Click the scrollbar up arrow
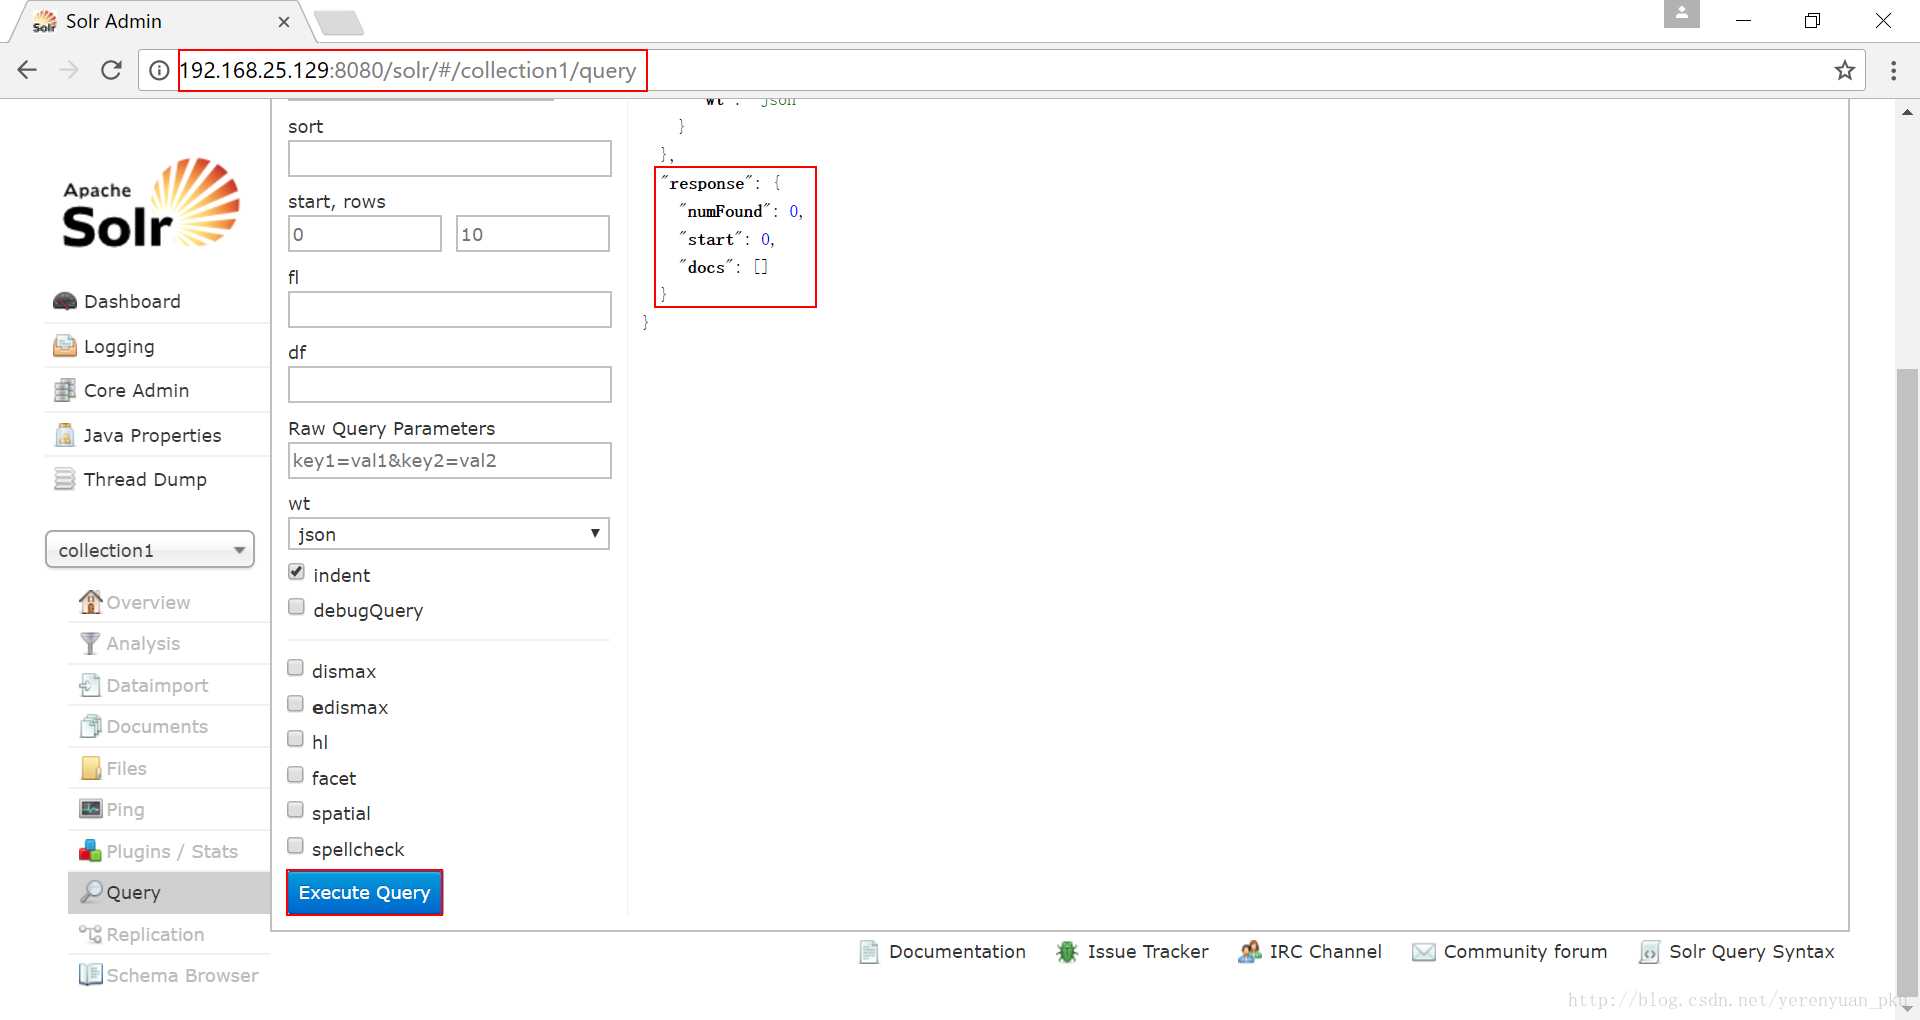This screenshot has height=1020, width=1920. coord(1908,112)
